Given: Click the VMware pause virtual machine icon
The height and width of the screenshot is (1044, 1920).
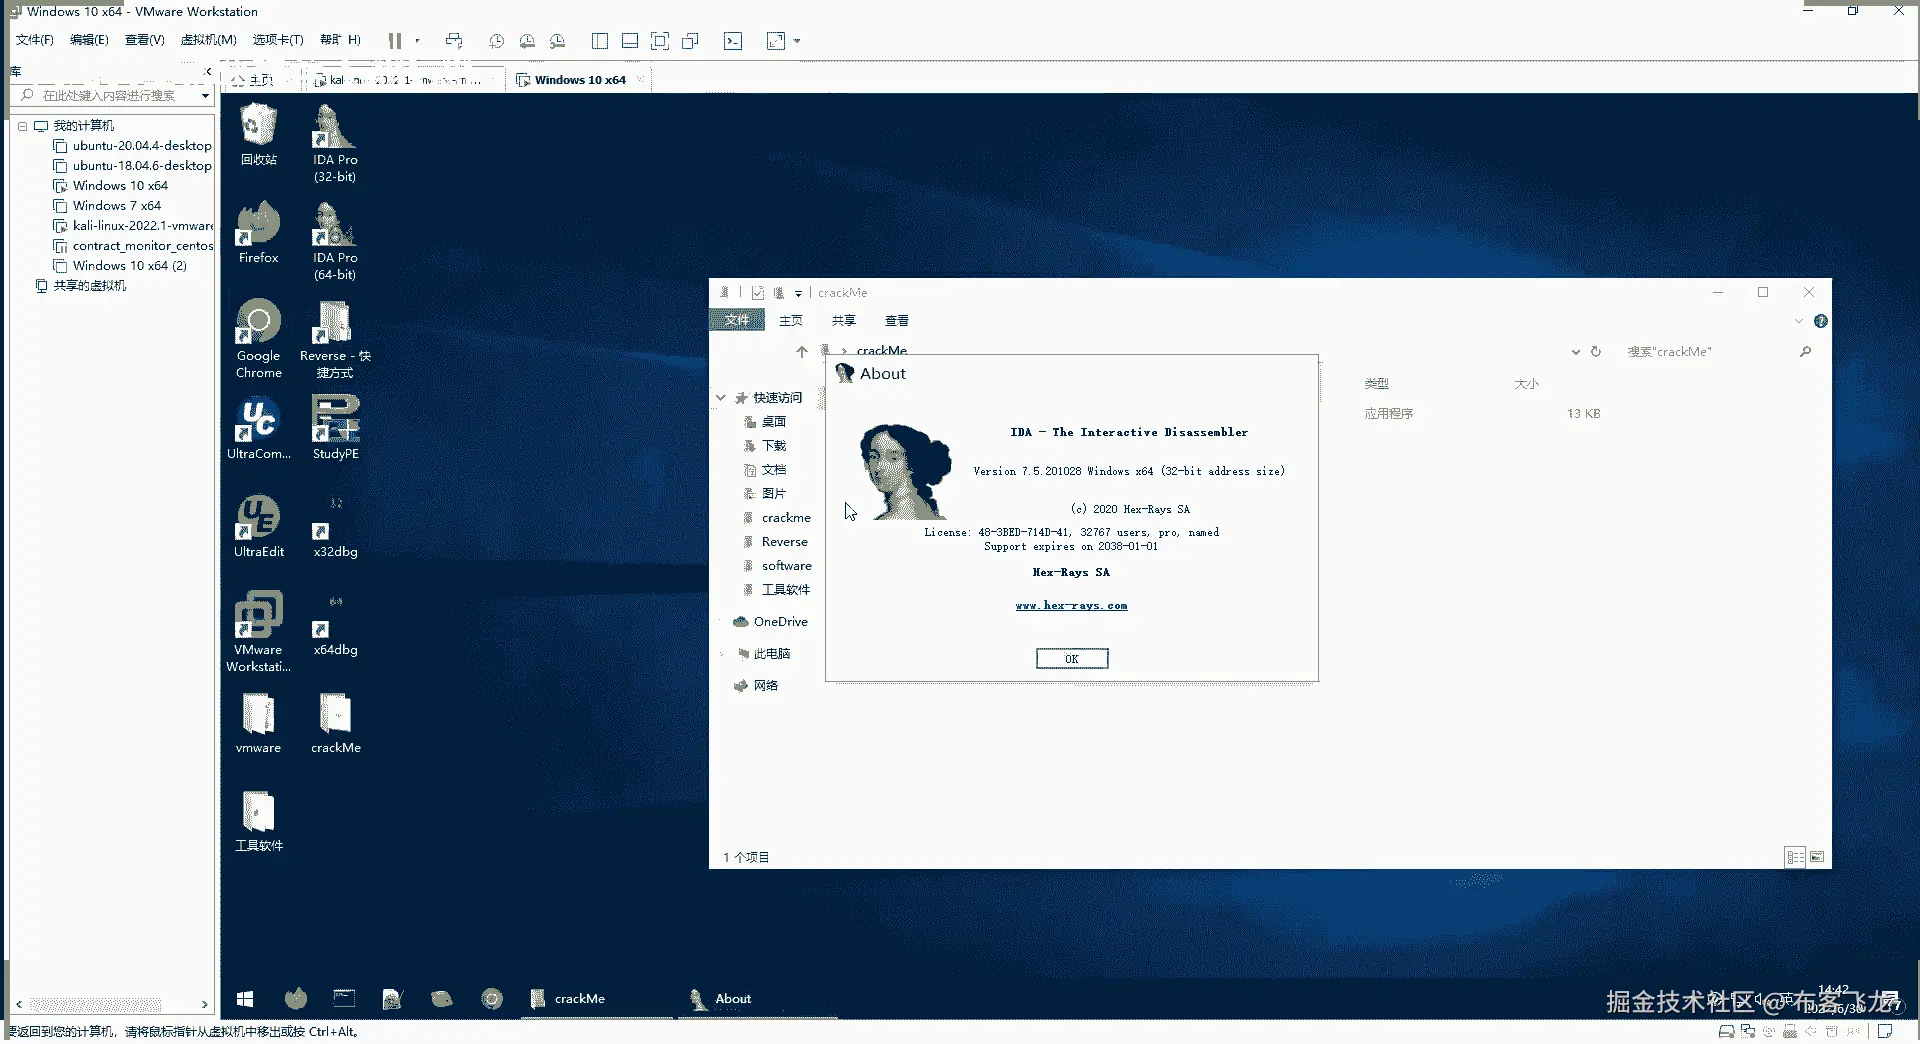Looking at the screenshot, I should click(x=395, y=41).
